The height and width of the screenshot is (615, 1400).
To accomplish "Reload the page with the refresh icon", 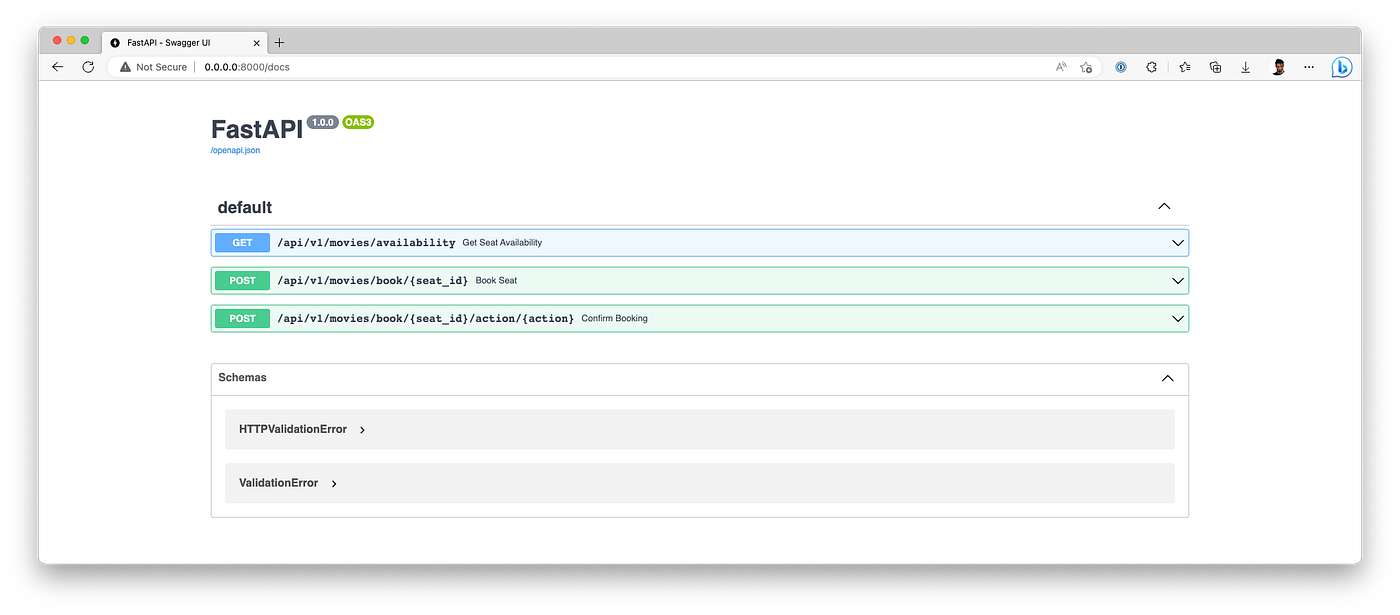I will point(88,67).
